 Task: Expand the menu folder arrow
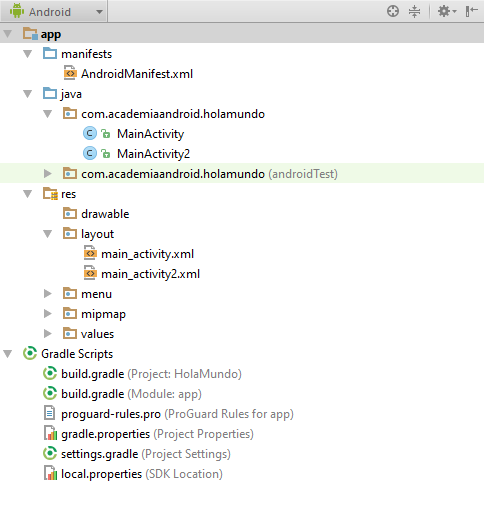48,293
